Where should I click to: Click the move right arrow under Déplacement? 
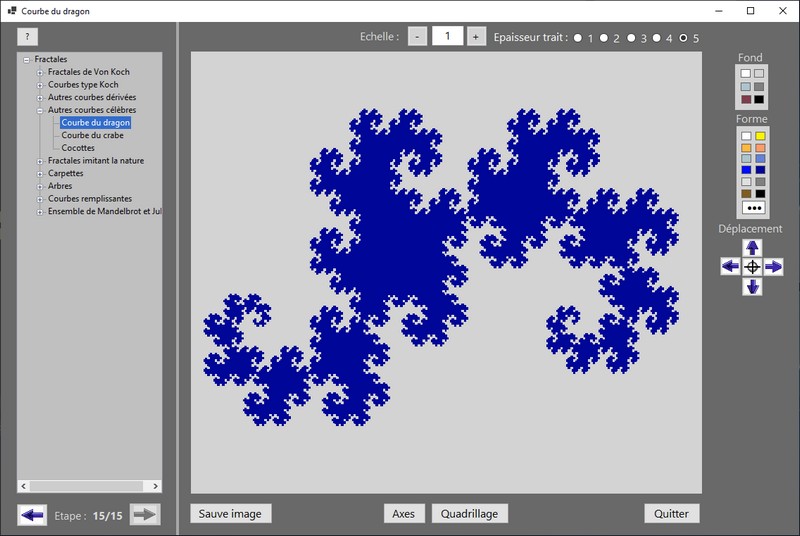(773, 267)
